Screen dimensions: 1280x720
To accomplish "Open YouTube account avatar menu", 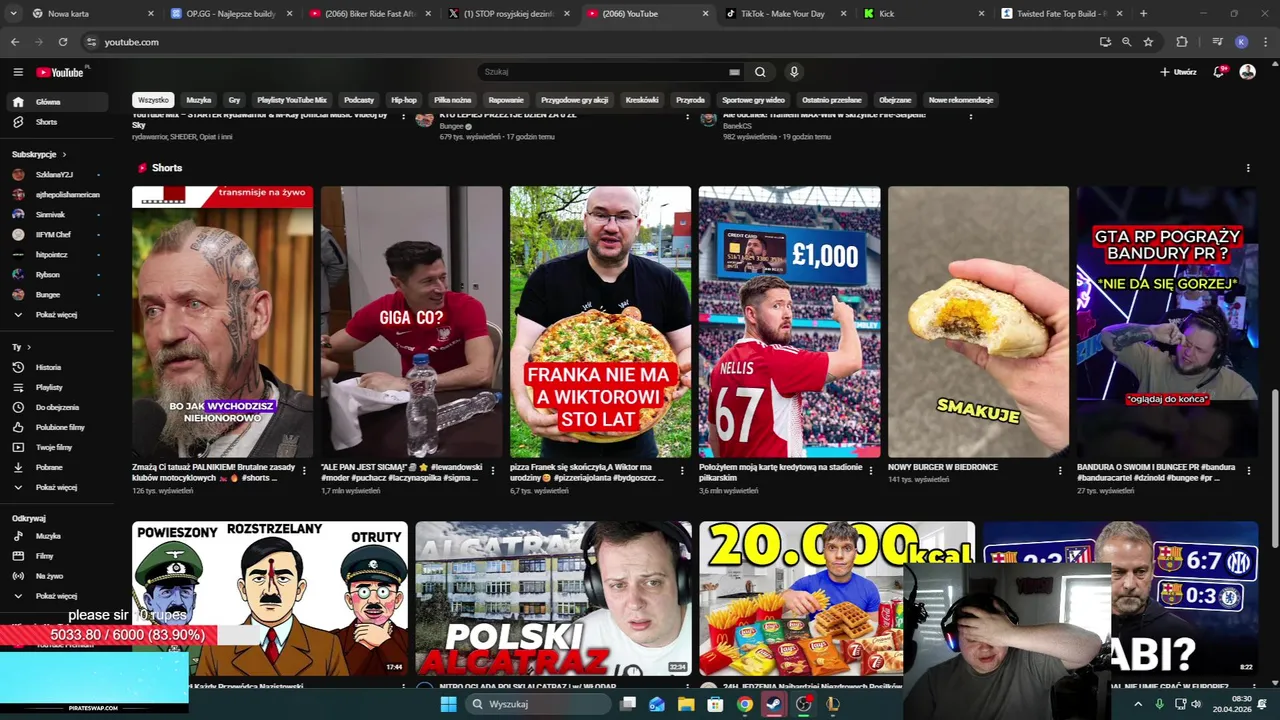I will (1247, 72).
